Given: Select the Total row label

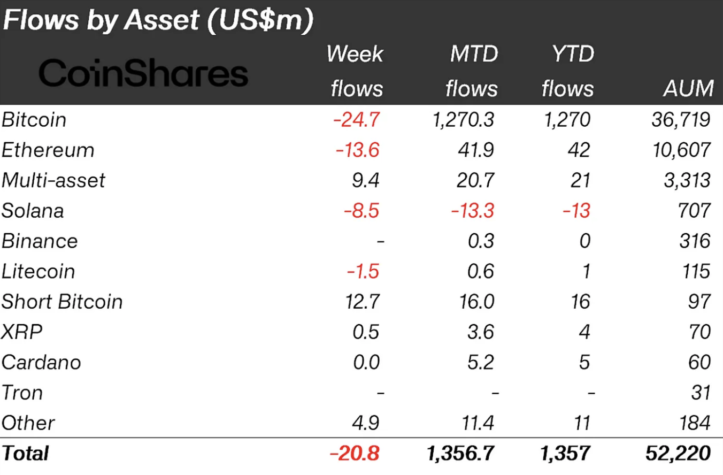Looking at the screenshot, I should coord(26,453).
